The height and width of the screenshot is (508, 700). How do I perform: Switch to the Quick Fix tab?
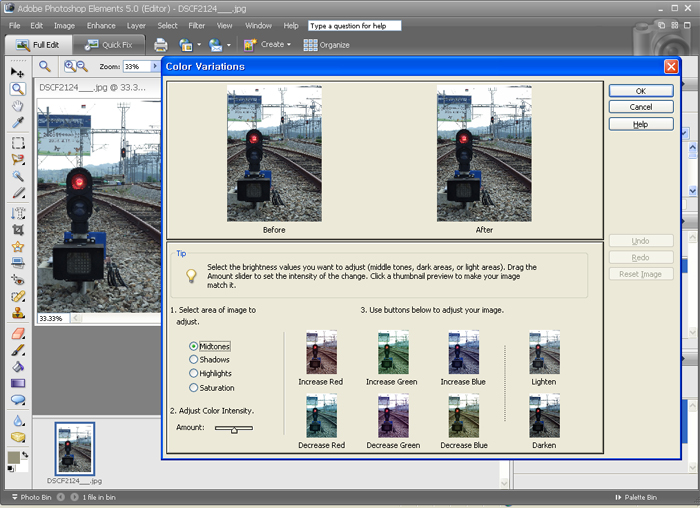[x=110, y=45]
